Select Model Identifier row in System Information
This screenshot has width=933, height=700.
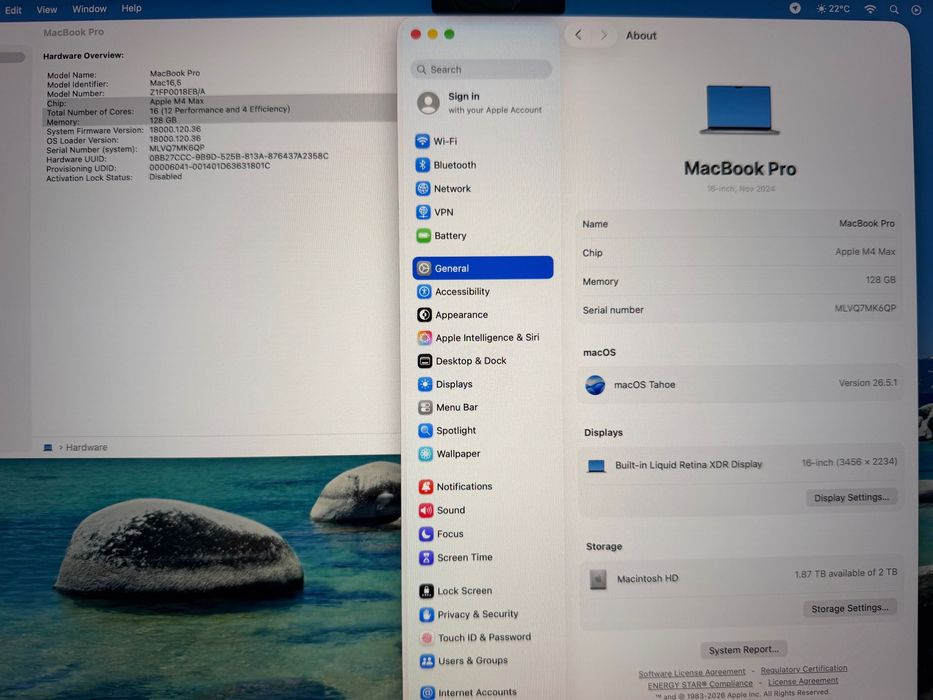tap(114, 83)
